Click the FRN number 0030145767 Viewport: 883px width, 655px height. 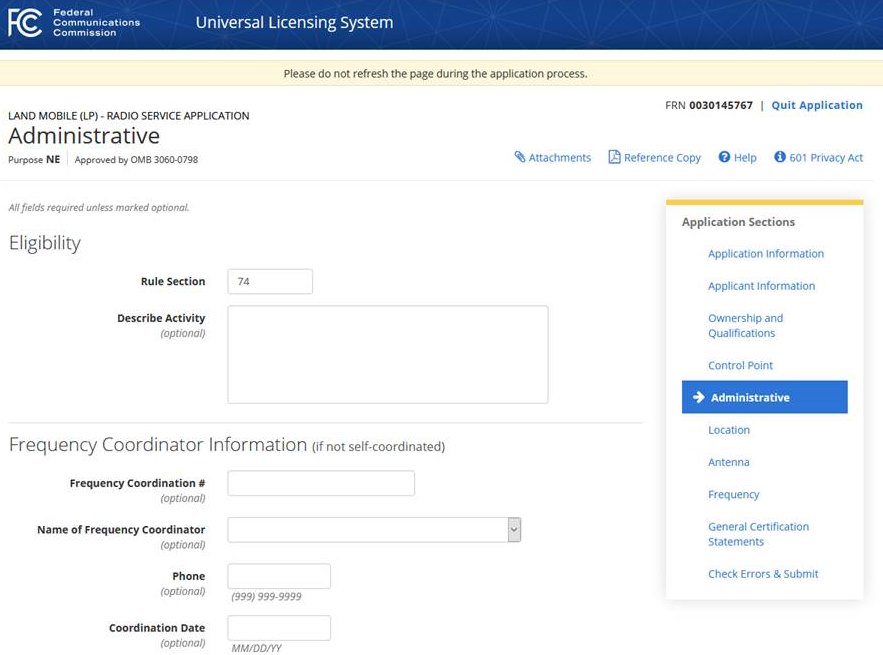point(721,105)
